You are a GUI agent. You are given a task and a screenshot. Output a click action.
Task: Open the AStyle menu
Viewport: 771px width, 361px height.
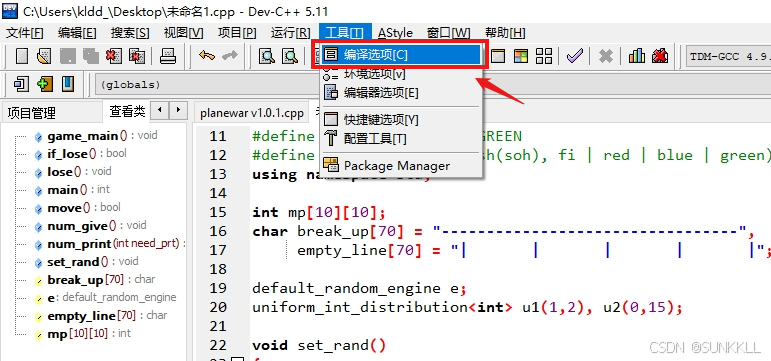coord(395,33)
